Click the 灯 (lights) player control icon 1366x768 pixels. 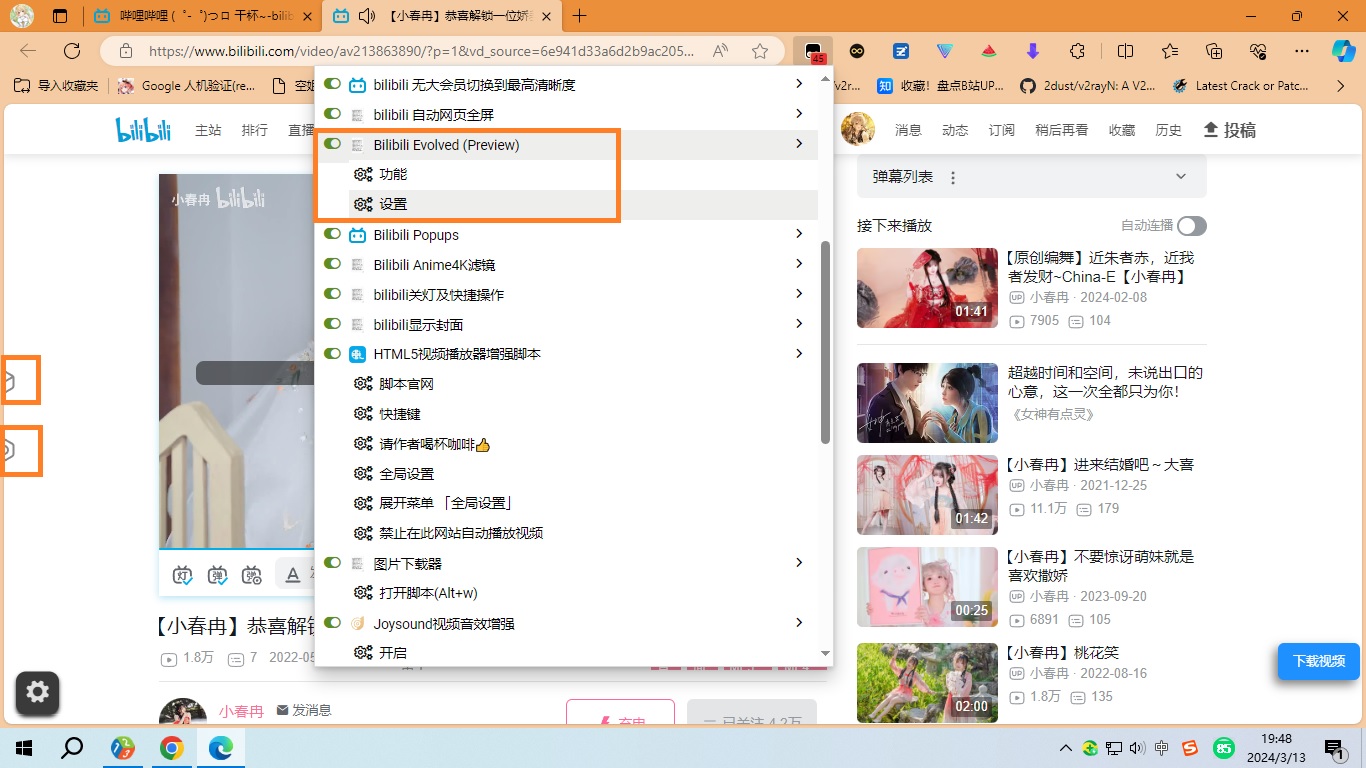coord(182,575)
